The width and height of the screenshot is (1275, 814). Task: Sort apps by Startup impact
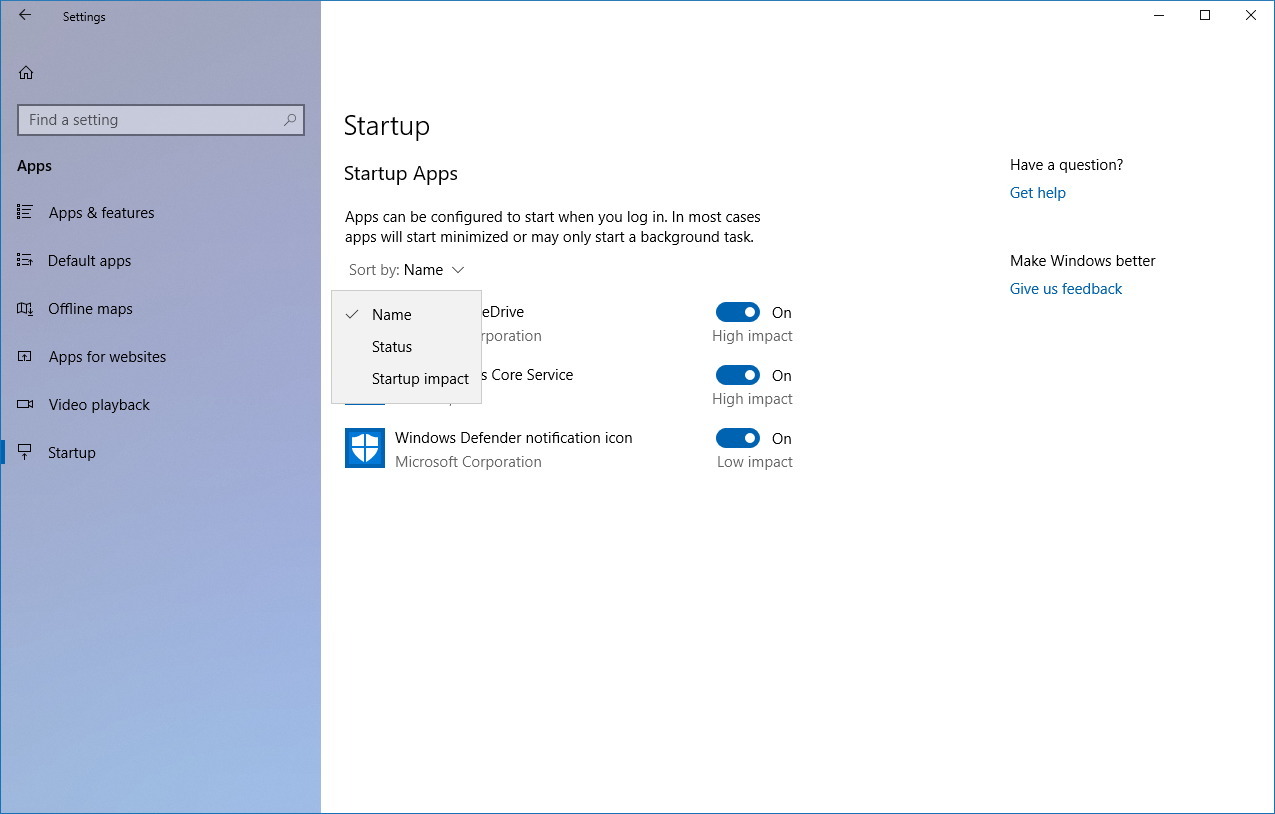coord(406,378)
